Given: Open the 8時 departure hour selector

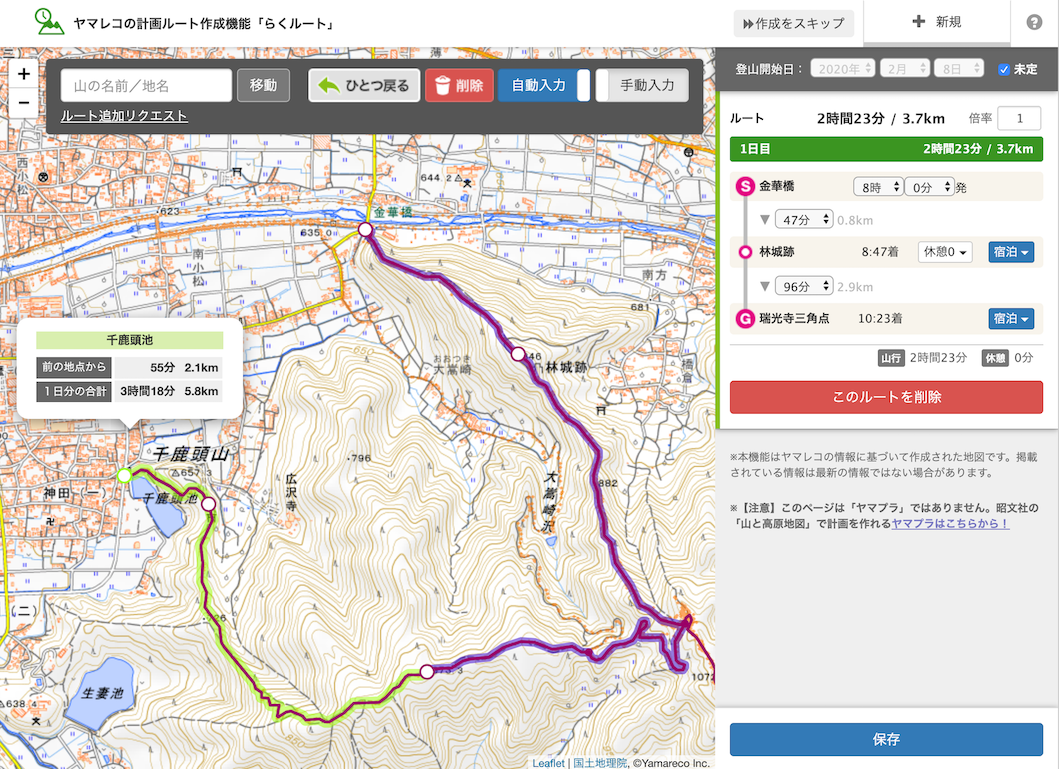Looking at the screenshot, I should point(878,187).
